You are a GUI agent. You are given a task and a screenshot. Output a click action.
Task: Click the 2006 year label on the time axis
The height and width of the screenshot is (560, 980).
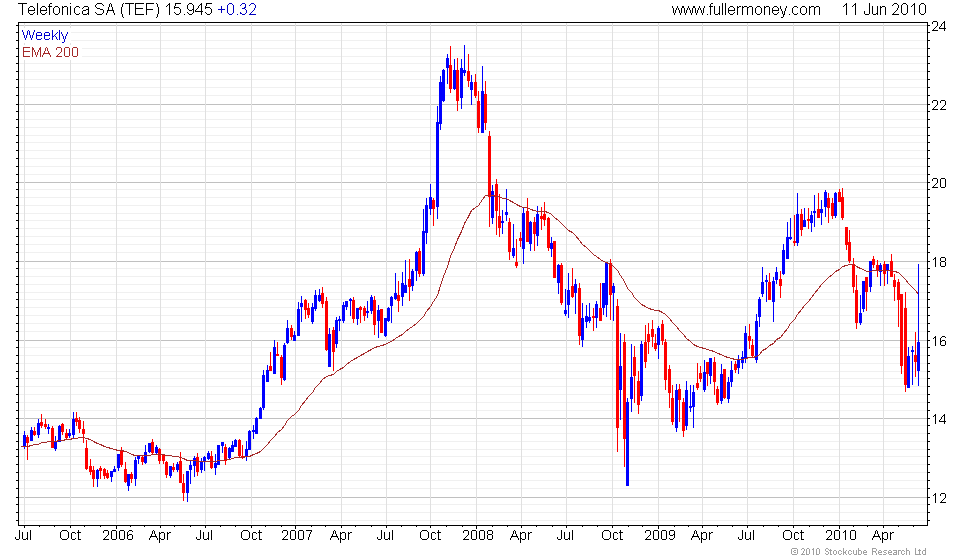tap(118, 536)
